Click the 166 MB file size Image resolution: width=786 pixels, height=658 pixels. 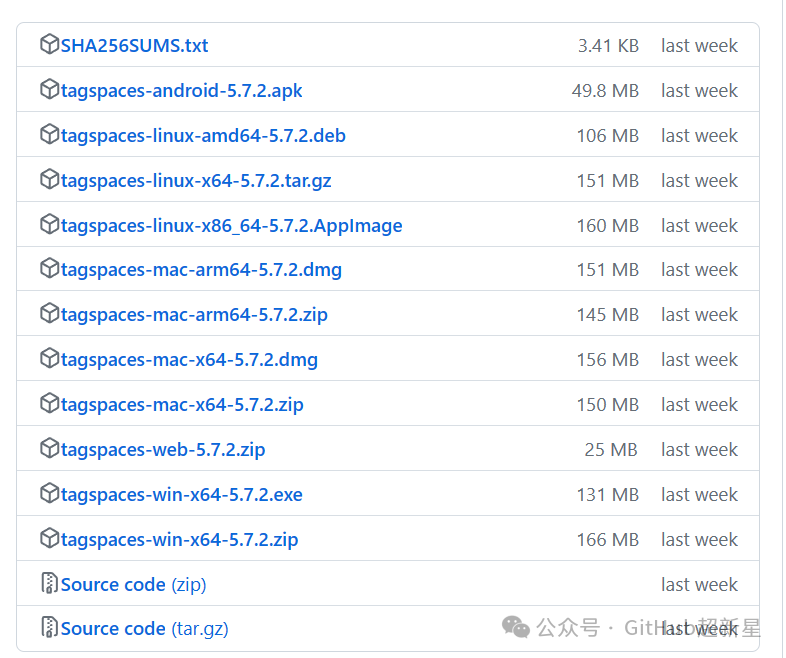tap(608, 539)
